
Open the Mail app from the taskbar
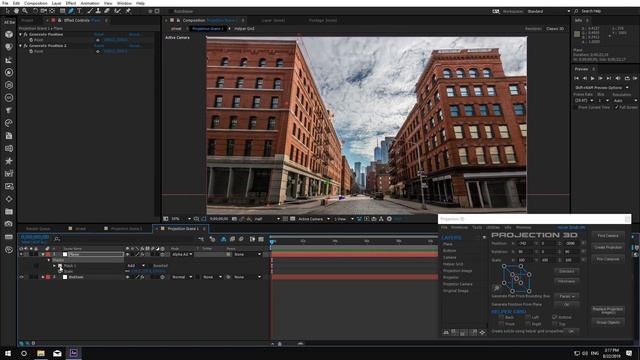point(57,353)
